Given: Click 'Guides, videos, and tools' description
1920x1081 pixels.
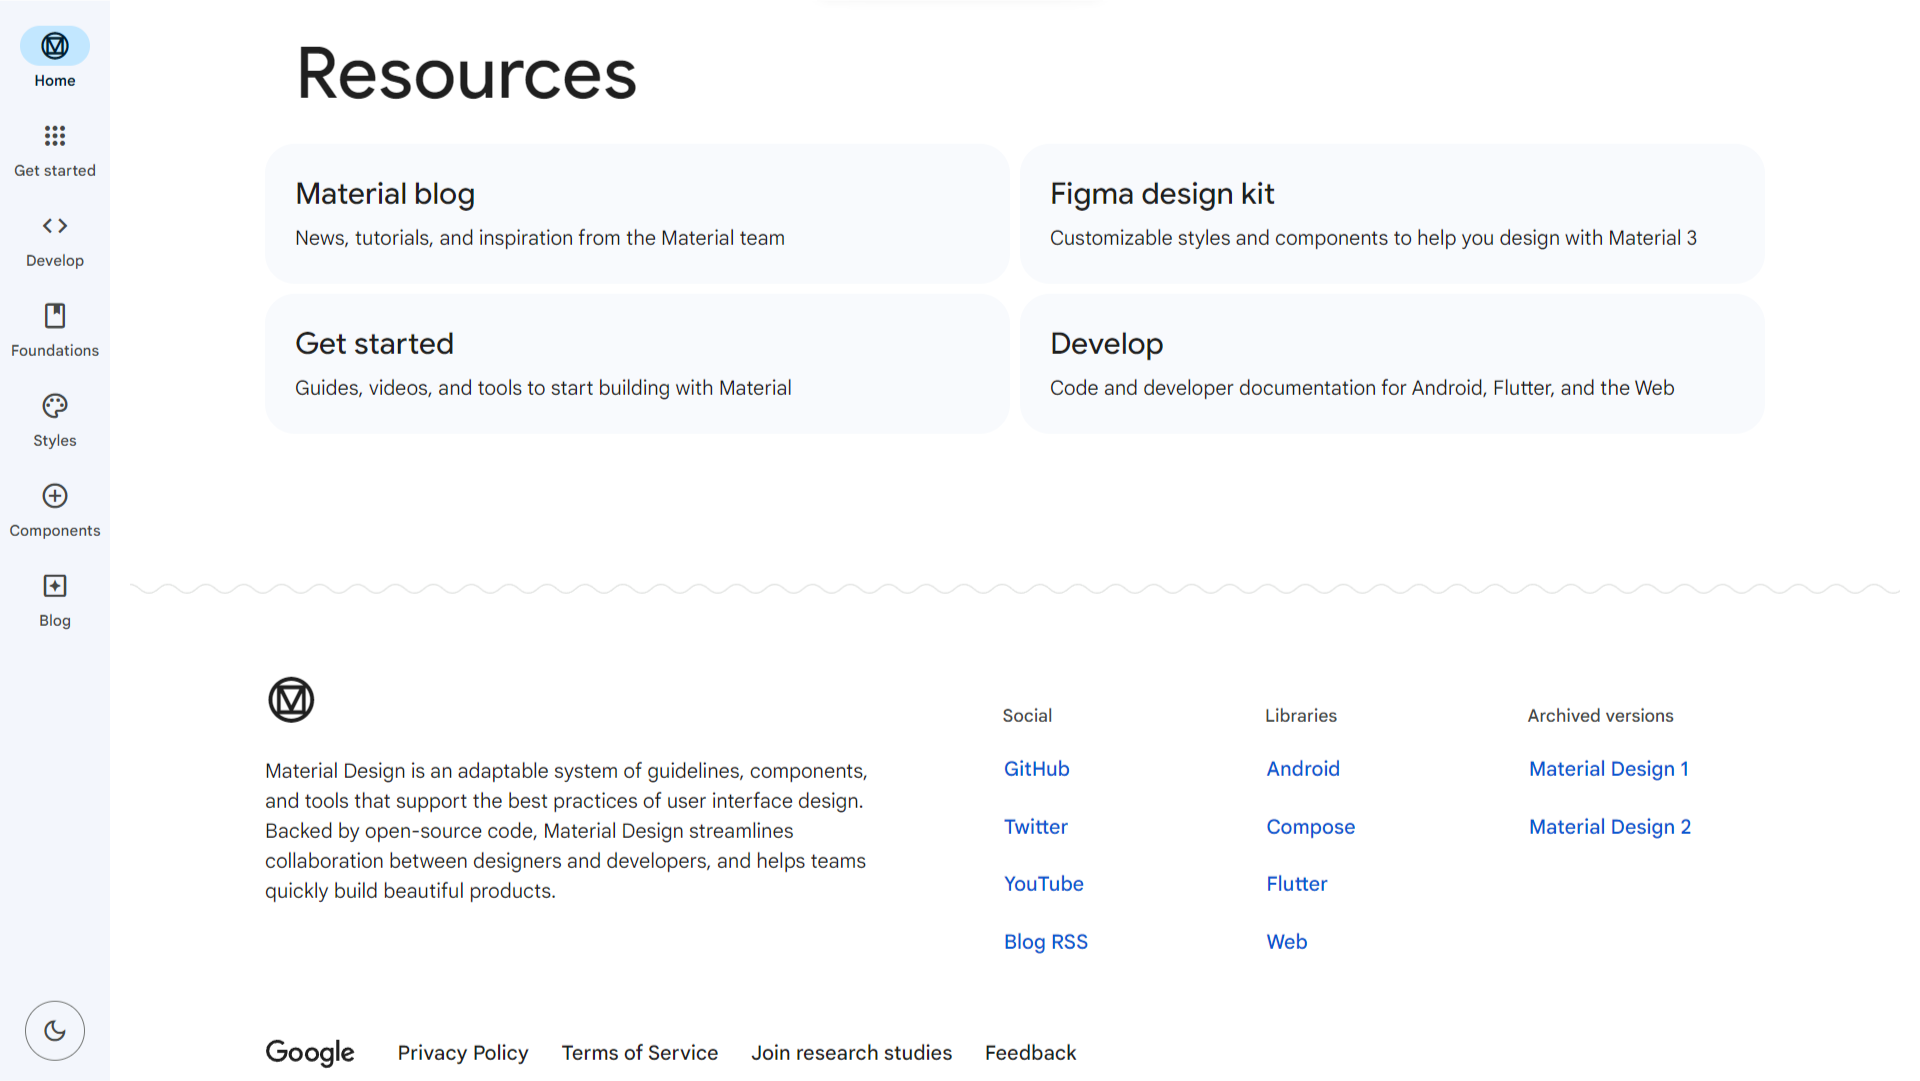Looking at the screenshot, I should click(543, 388).
